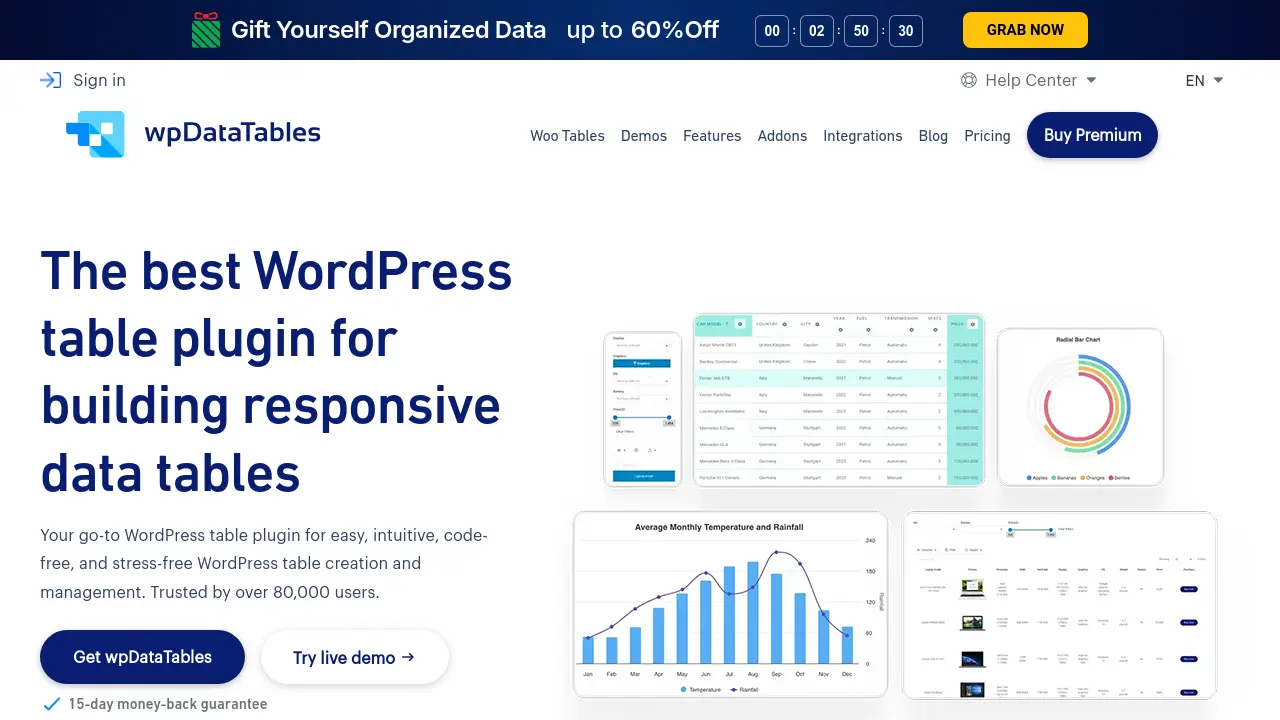
Task: Click the countdown hours box showing 02
Action: coord(817,30)
